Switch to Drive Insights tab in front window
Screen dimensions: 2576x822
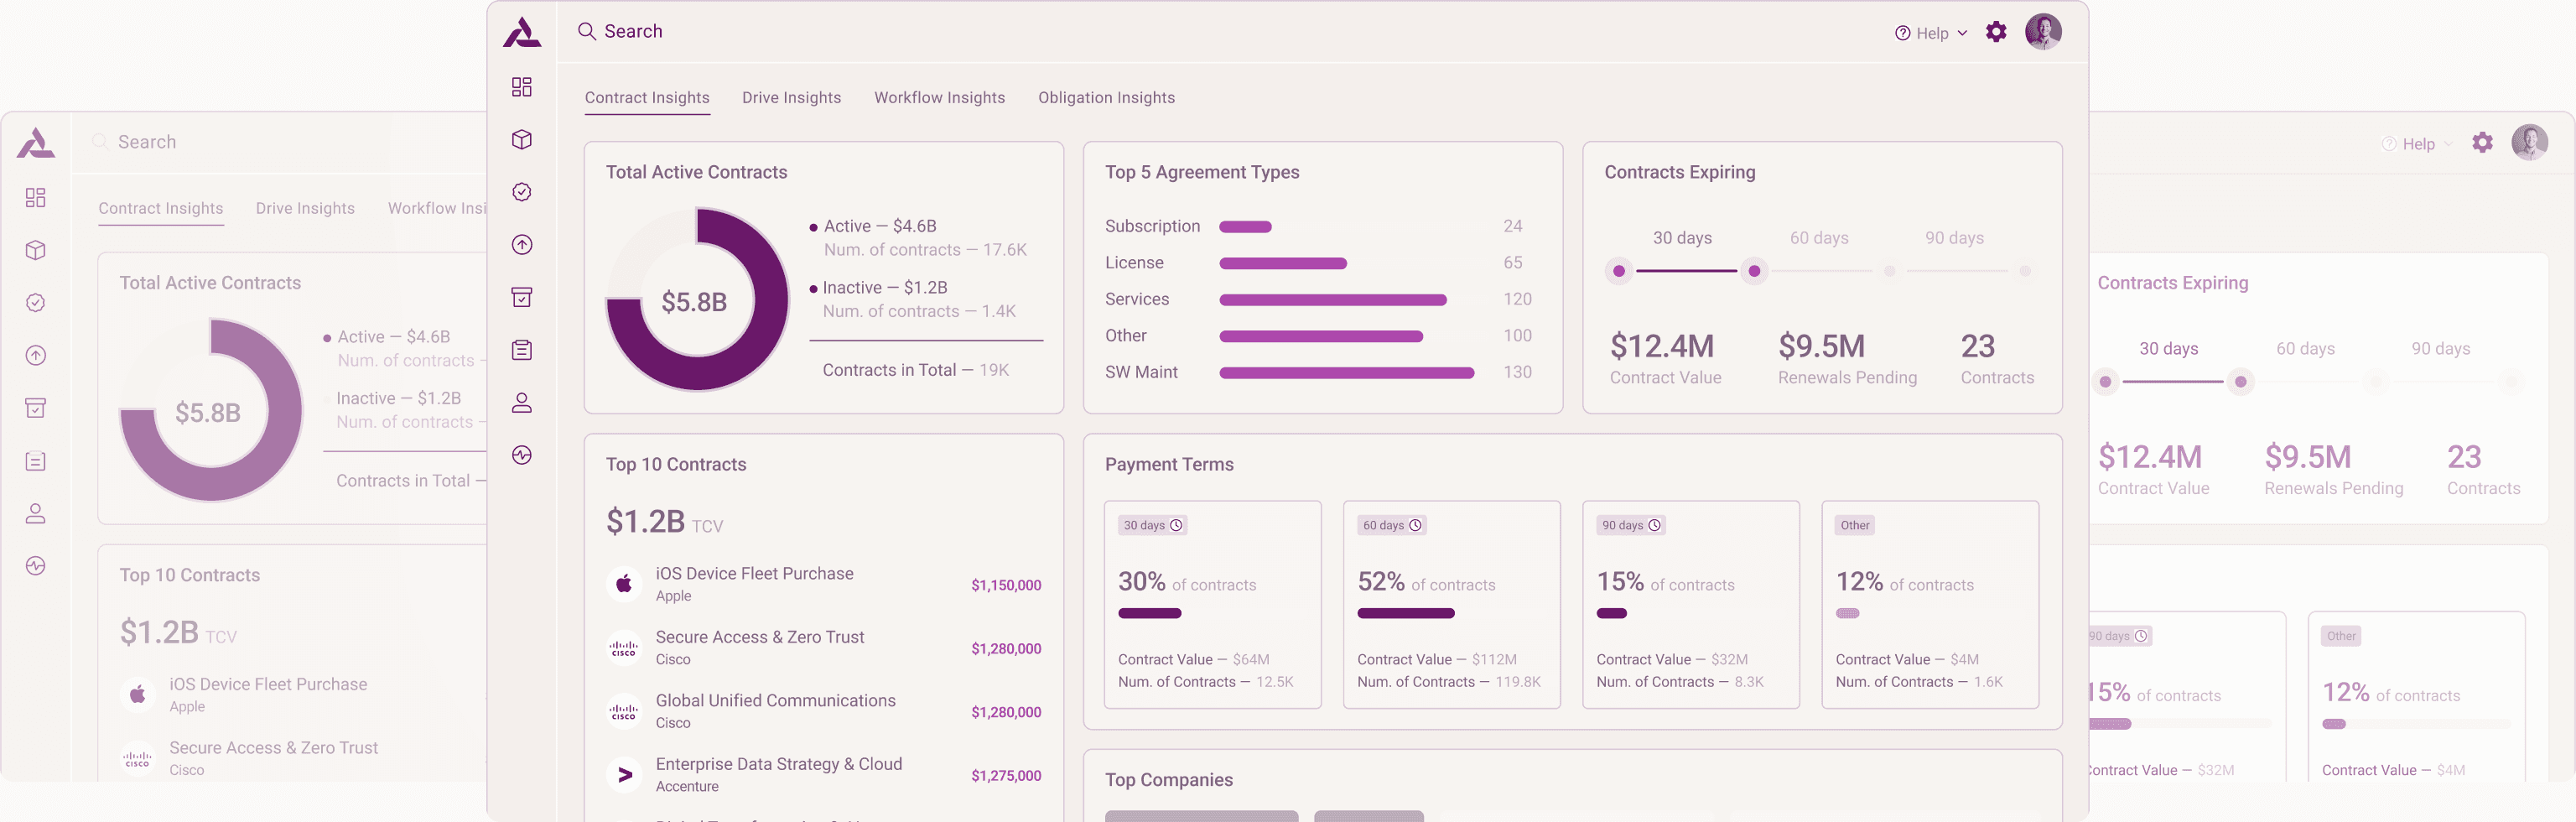click(x=791, y=98)
